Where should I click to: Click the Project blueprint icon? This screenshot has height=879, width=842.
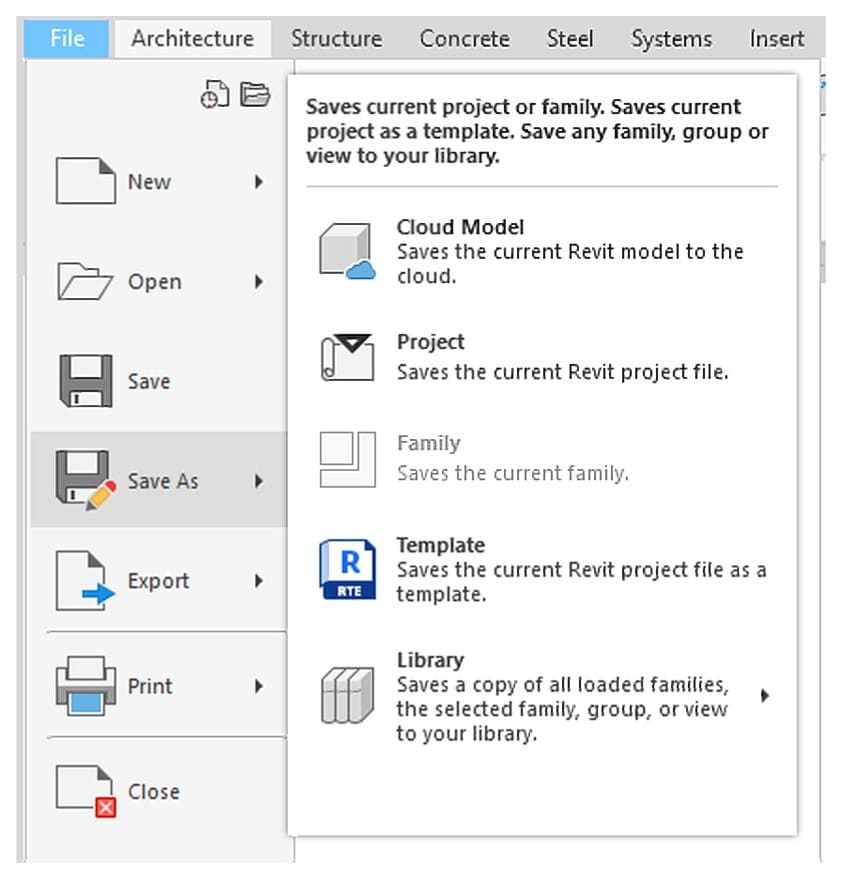coord(348,357)
